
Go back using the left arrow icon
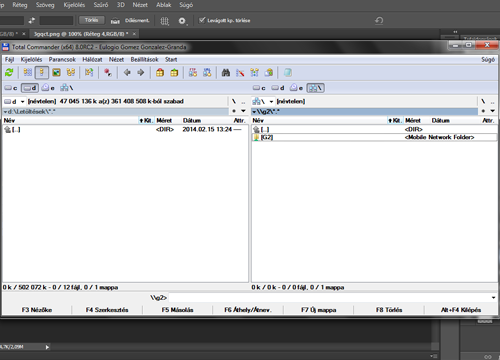(x=127, y=72)
